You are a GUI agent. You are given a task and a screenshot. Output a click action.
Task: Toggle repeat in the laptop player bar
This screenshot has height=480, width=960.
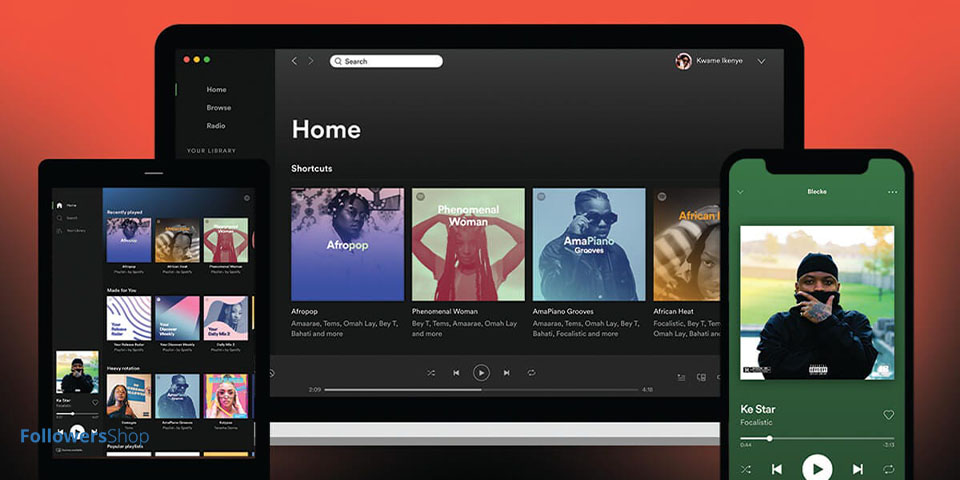pos(531,372)
